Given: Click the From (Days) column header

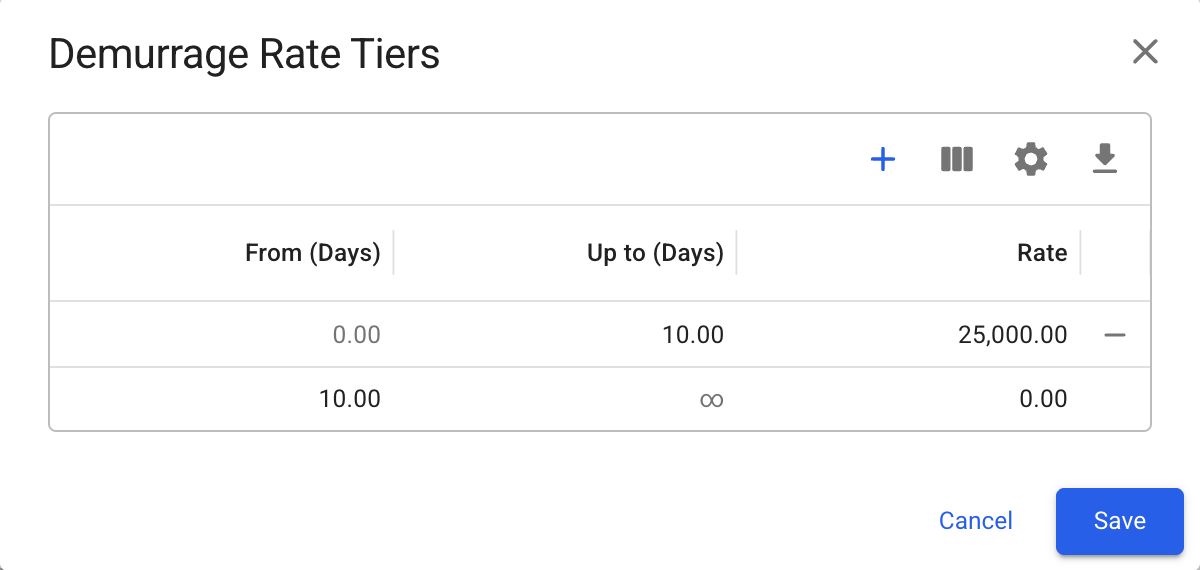Looking at the screenshot, I should (312, 253).
